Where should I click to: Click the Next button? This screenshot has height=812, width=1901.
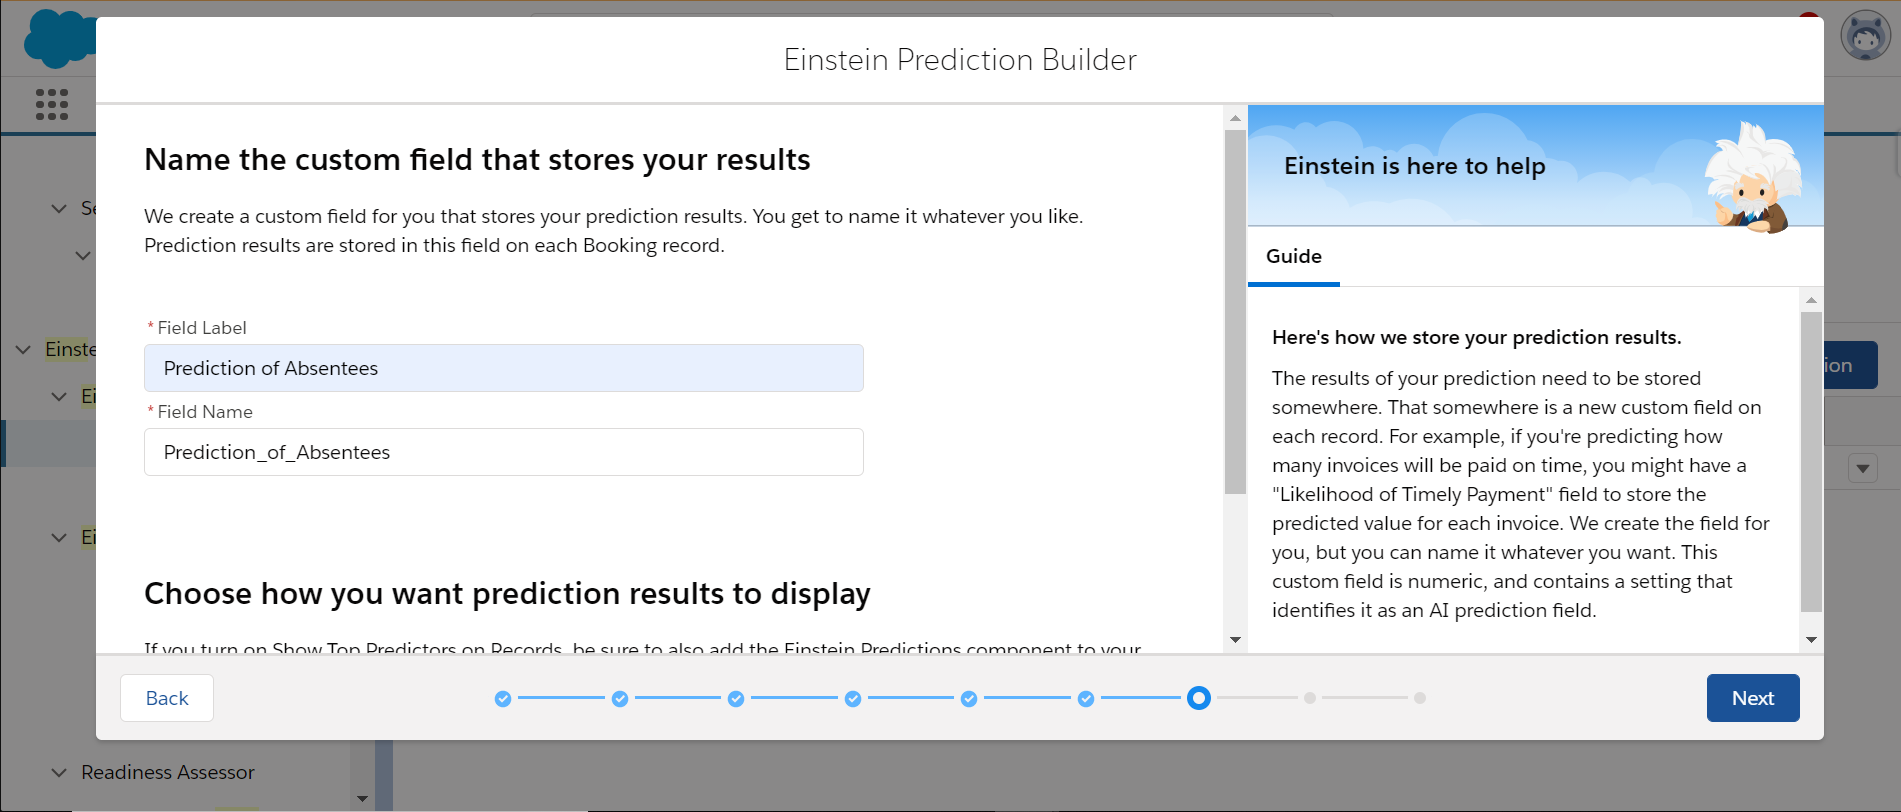click(1752, 698)
